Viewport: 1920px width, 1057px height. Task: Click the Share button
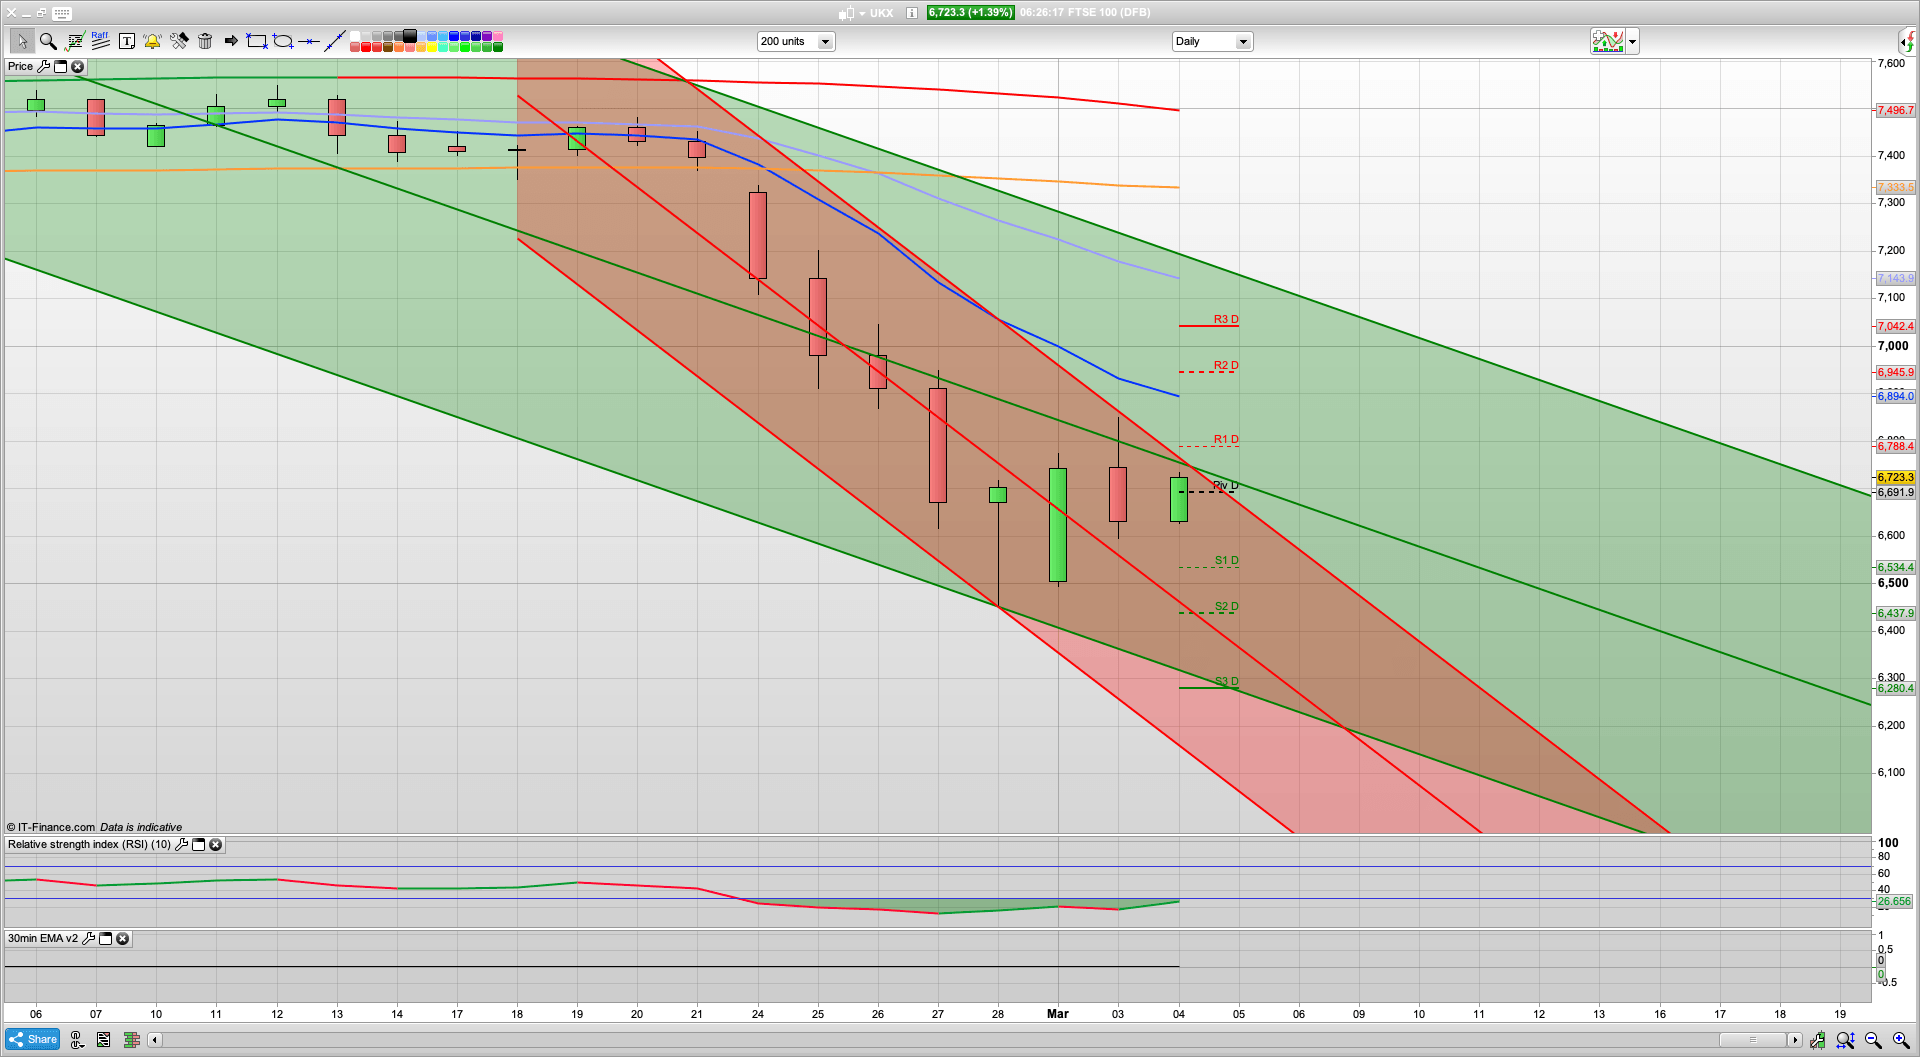click(x=32, y=1039)
